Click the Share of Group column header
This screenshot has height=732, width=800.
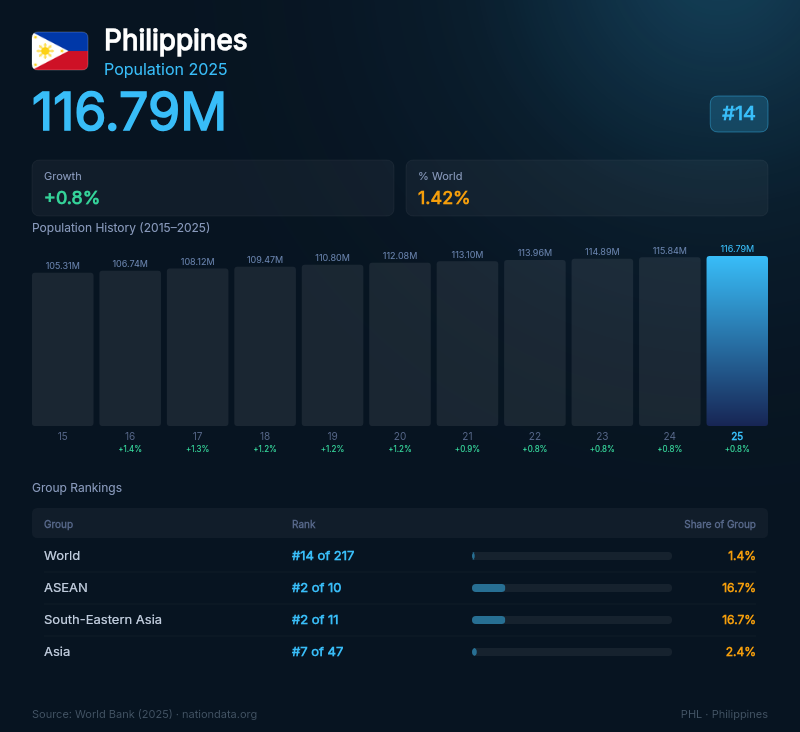click(720, 524)
